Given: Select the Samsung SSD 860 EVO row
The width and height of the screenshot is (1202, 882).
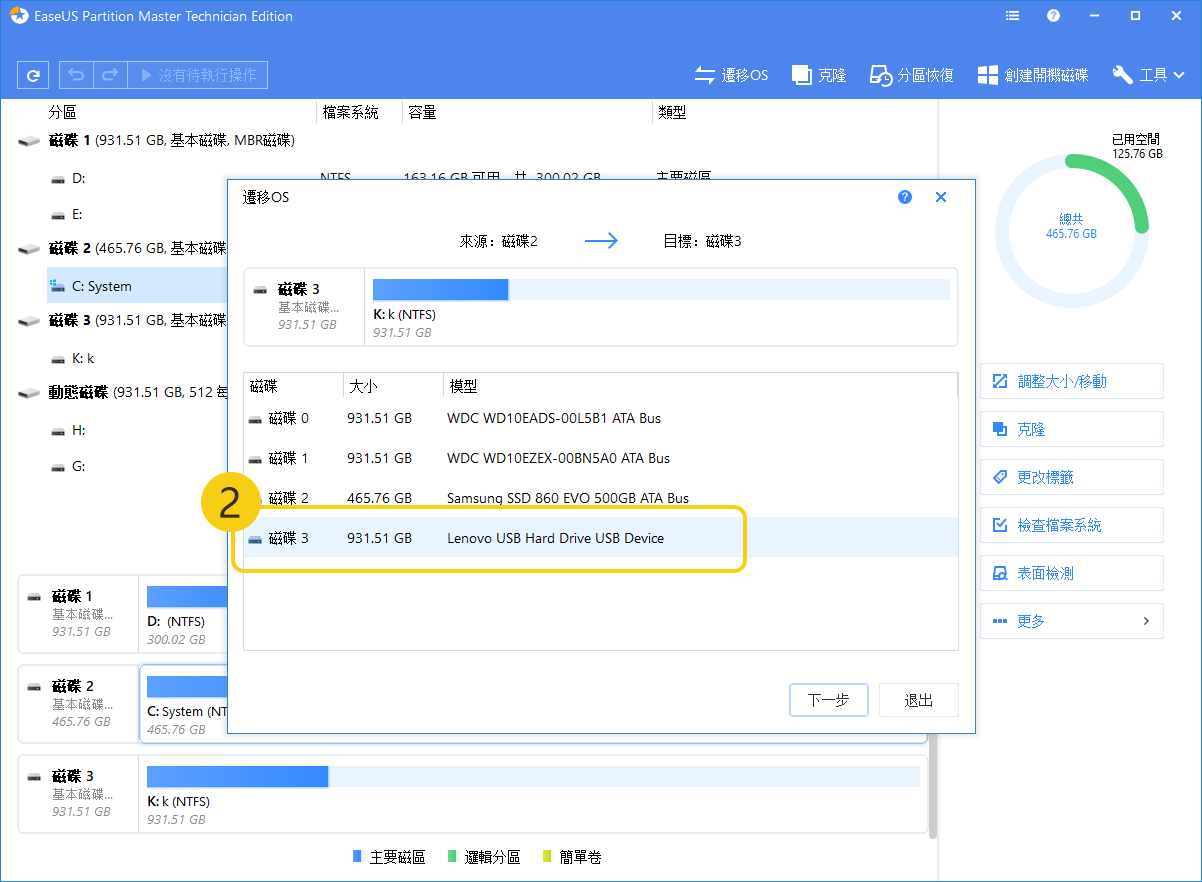Looking at the screenshot, I should coord(600,498).
